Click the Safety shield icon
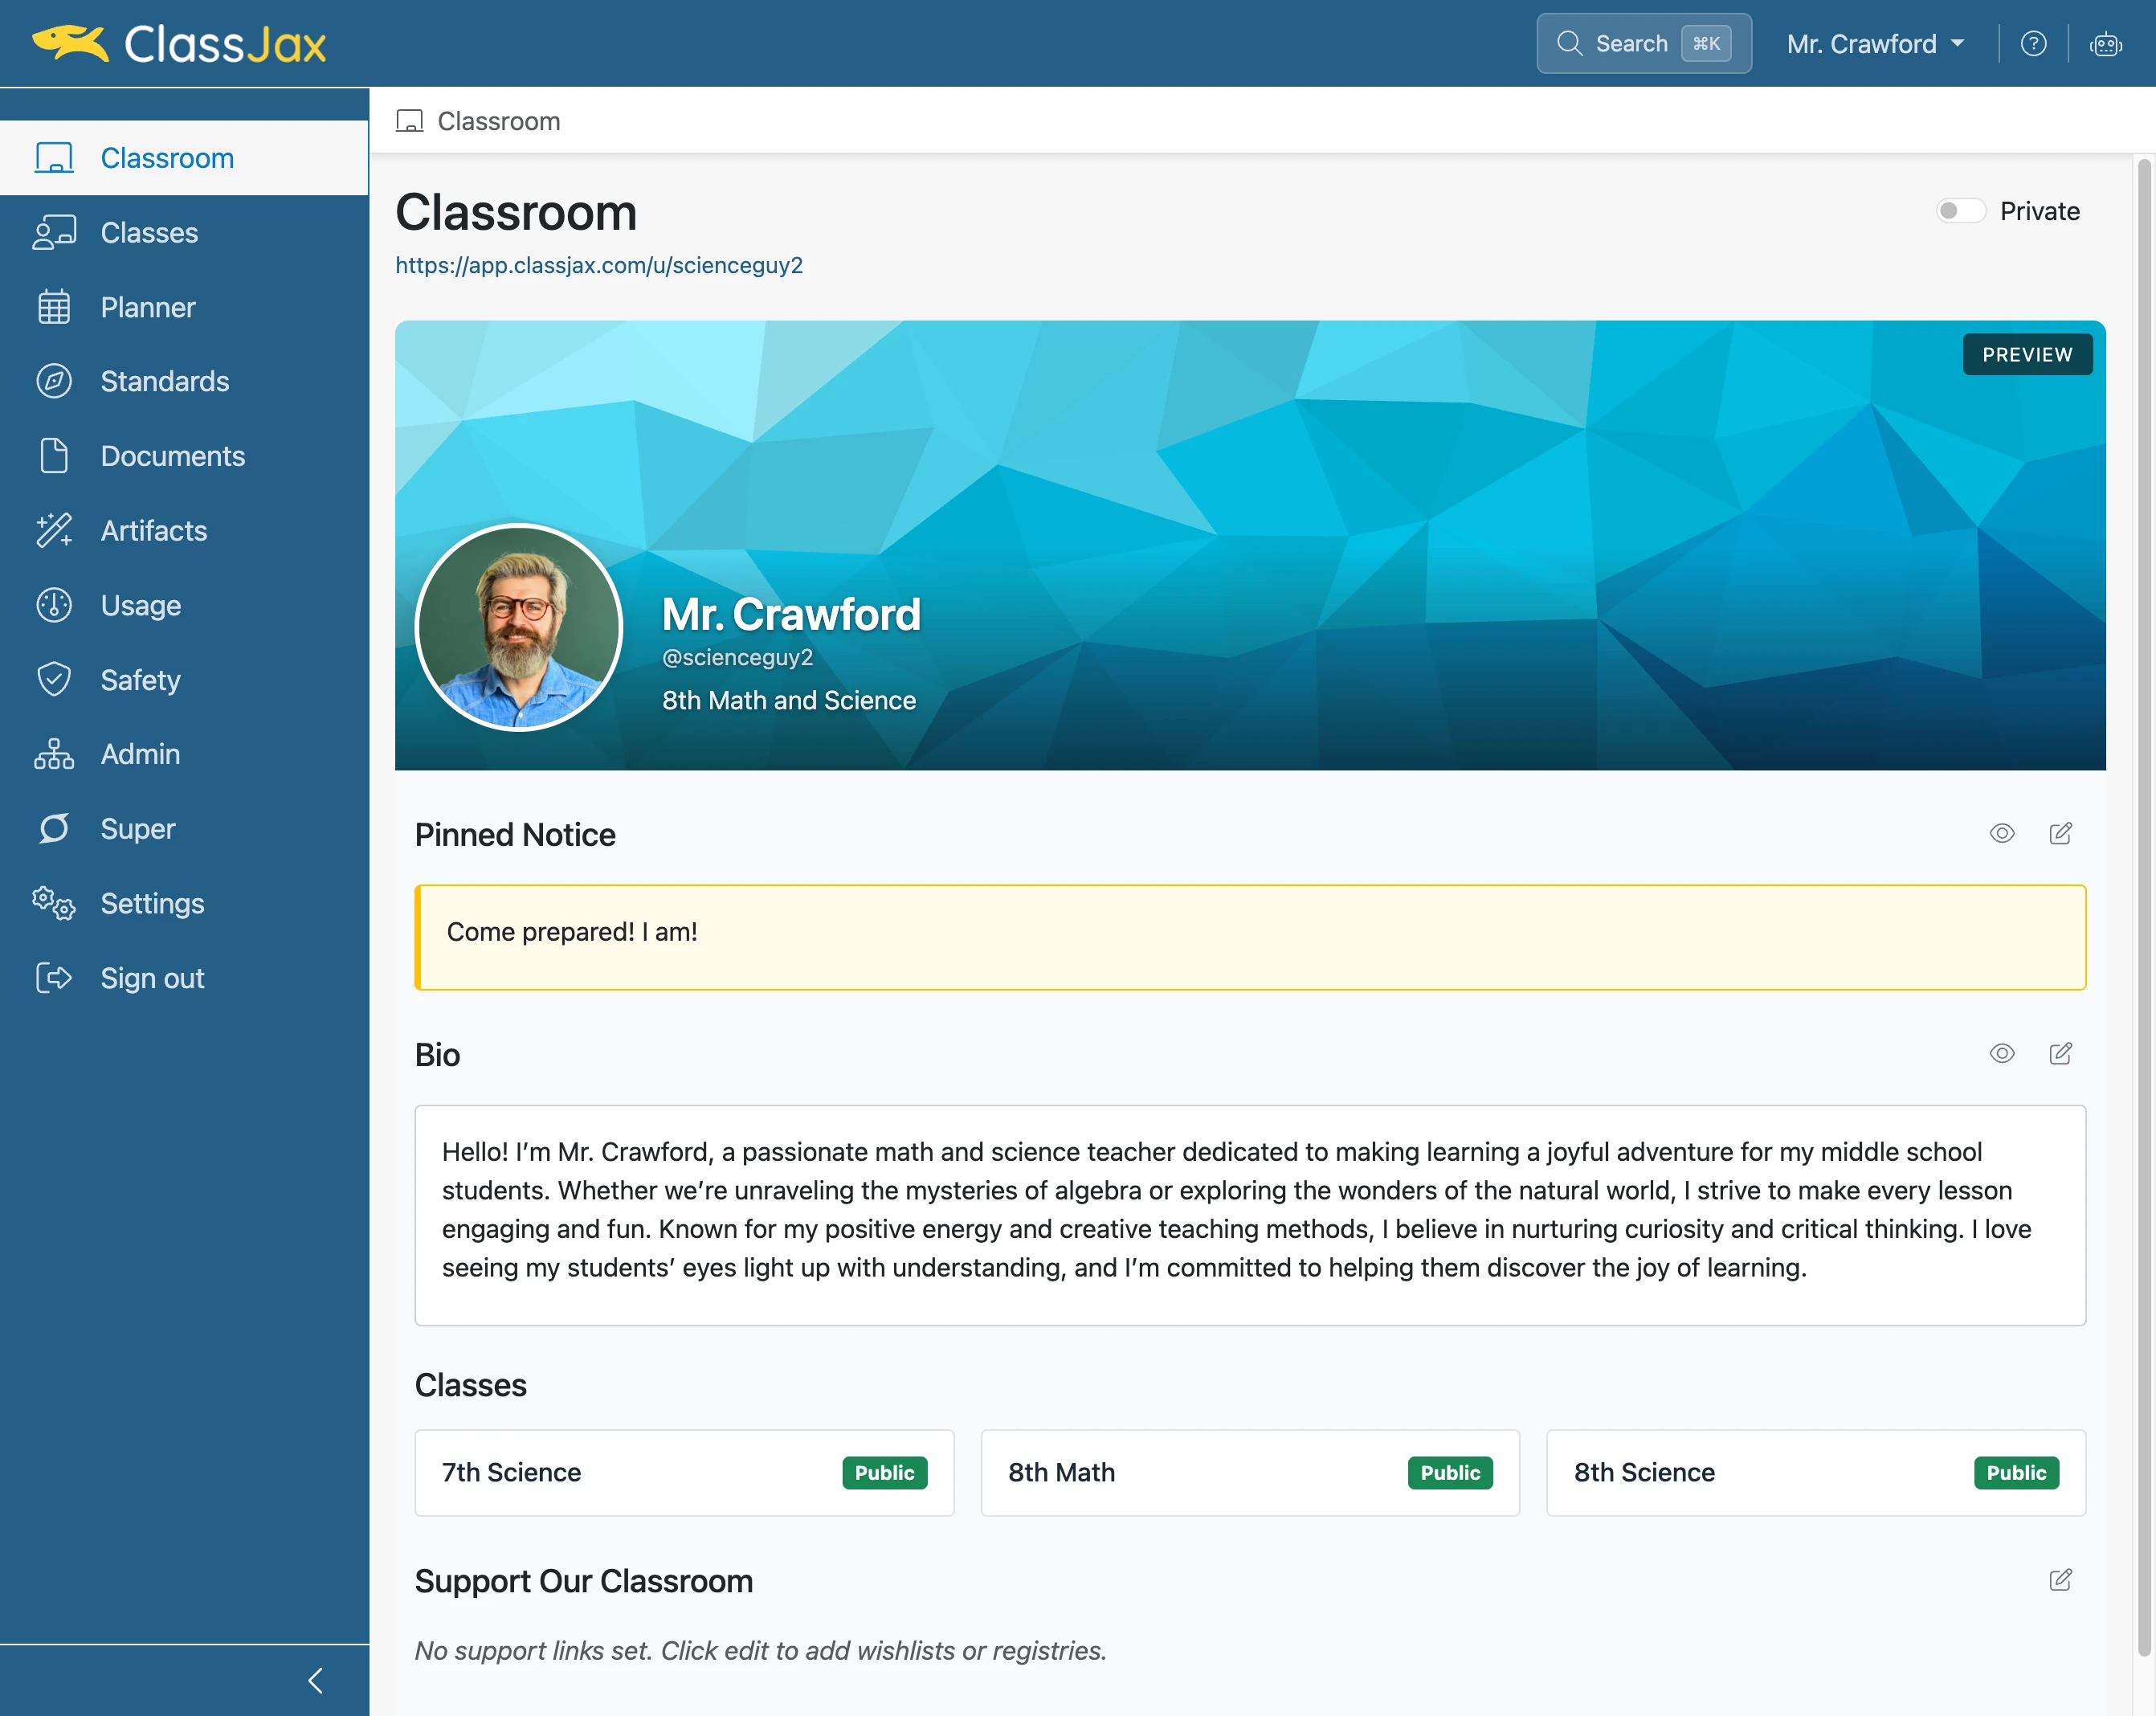The height and width of the screenshot is (1716, 2156). pos(54,679)
